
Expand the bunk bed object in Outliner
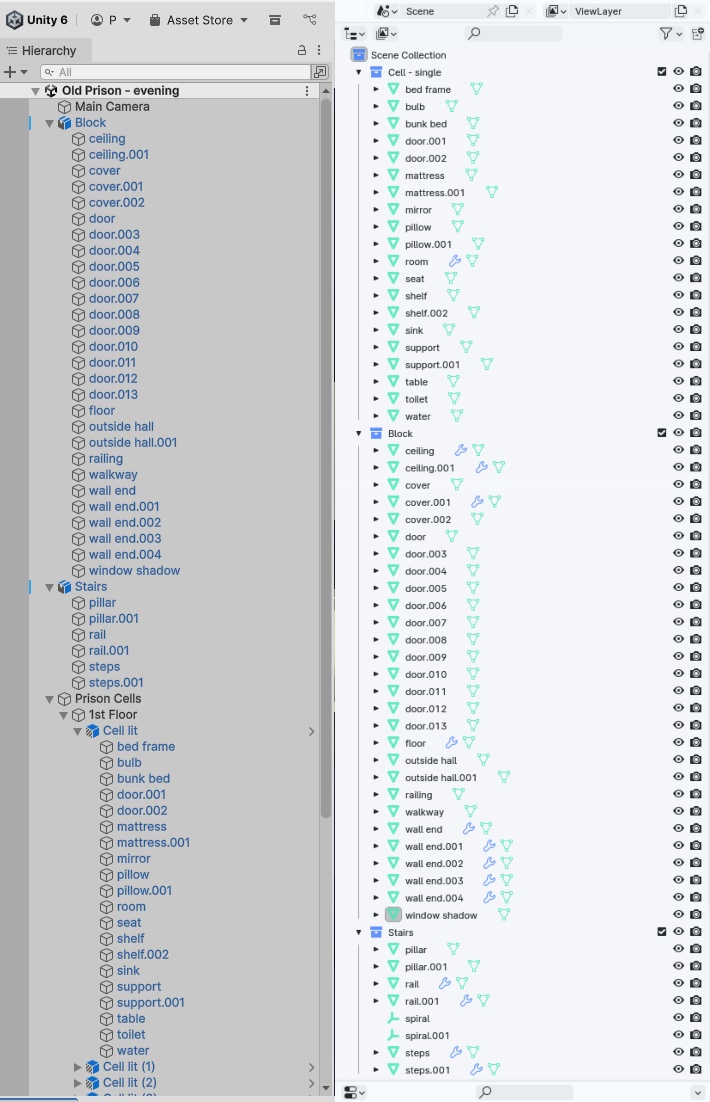click(x=376, y=124)
